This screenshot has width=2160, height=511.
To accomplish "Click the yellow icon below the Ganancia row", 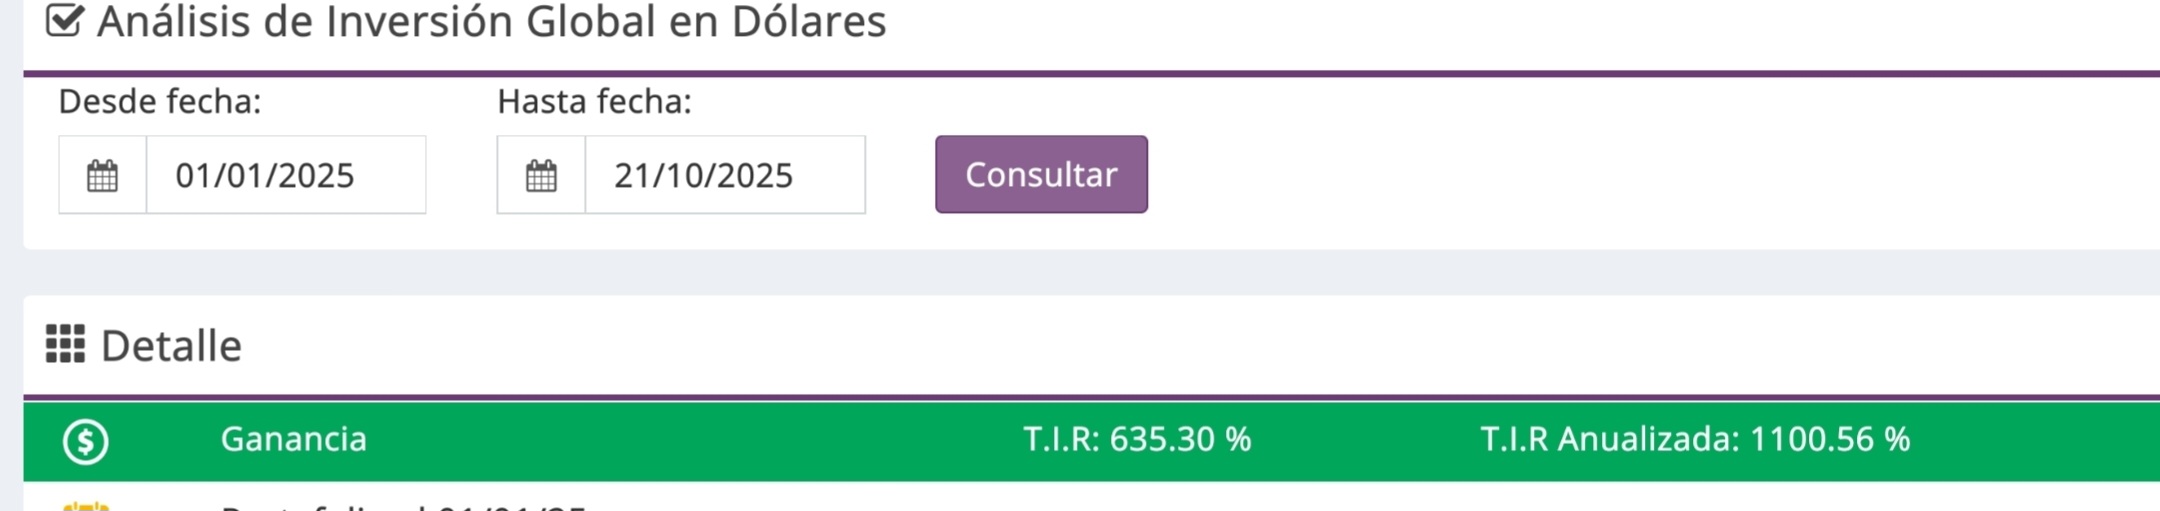I will [x=86, y=506].
